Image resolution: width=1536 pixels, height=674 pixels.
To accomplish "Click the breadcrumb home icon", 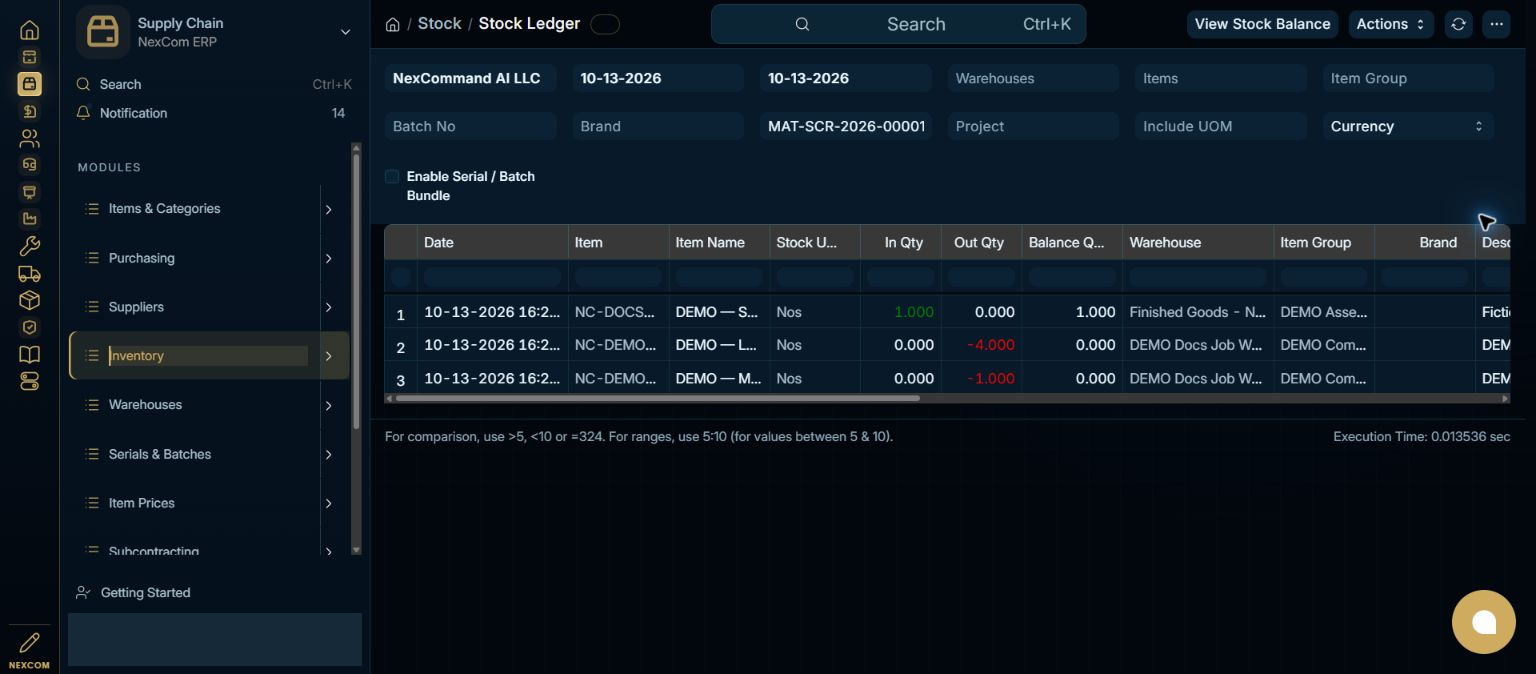I will (x=393, y=24).
